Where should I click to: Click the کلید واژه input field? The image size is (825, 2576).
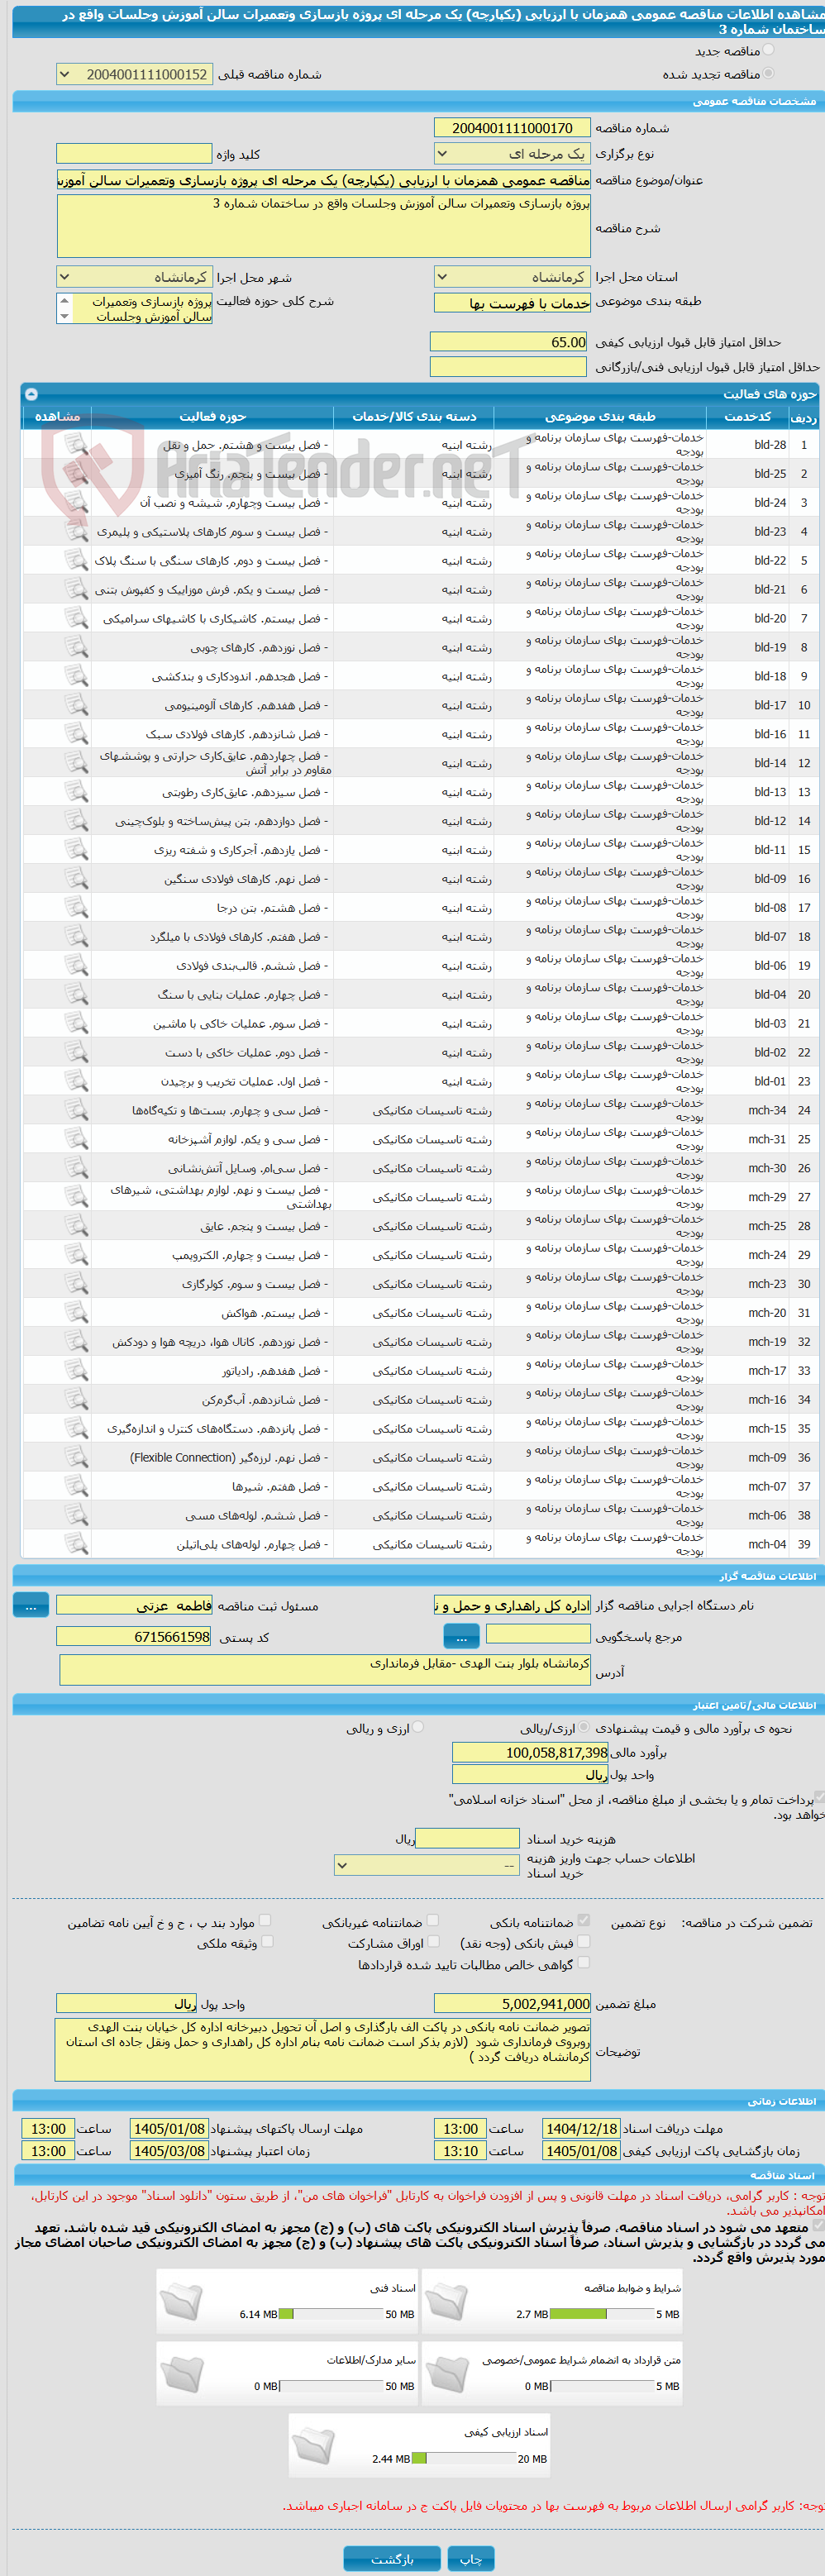135,154
